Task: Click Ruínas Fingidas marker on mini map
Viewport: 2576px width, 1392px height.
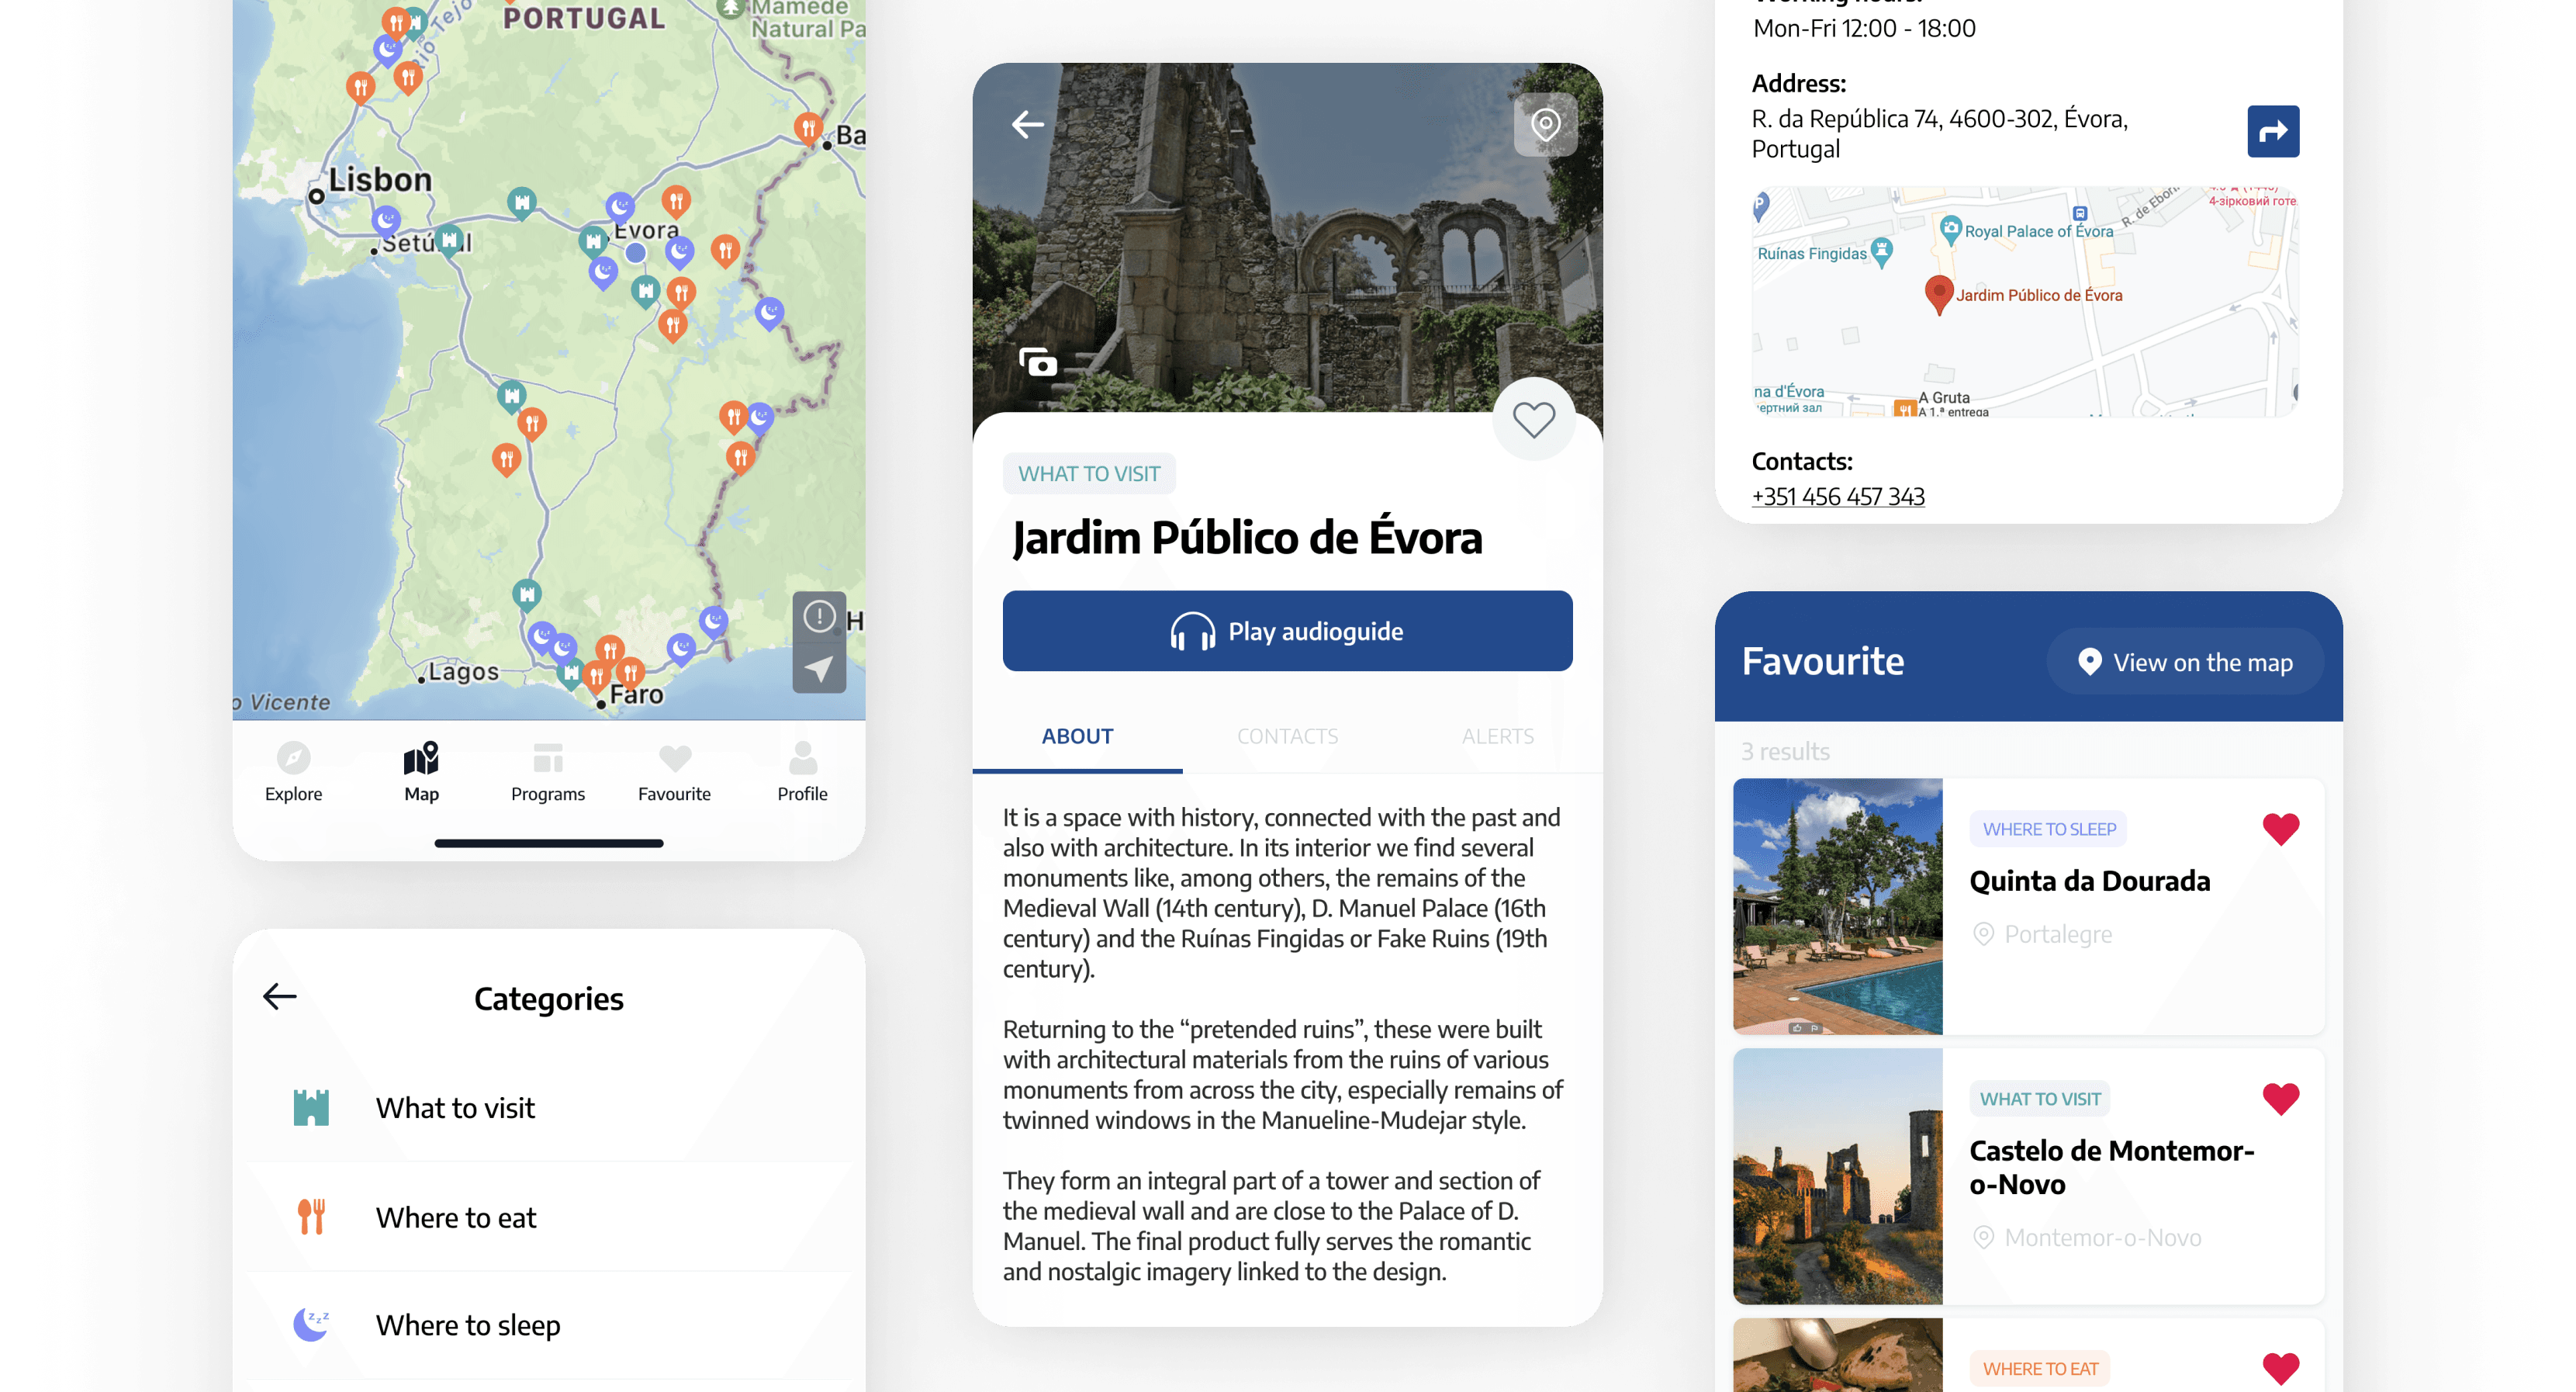Action: pos(1882,252)
